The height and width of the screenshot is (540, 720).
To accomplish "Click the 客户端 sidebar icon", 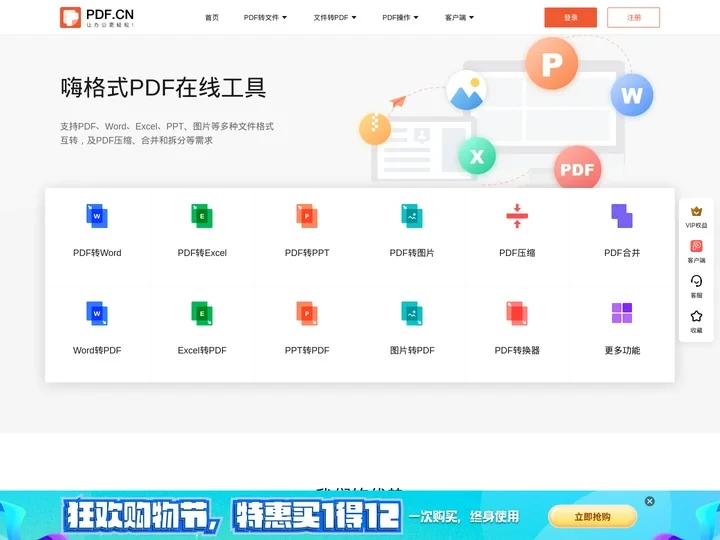I will click(x=696, y=246).
